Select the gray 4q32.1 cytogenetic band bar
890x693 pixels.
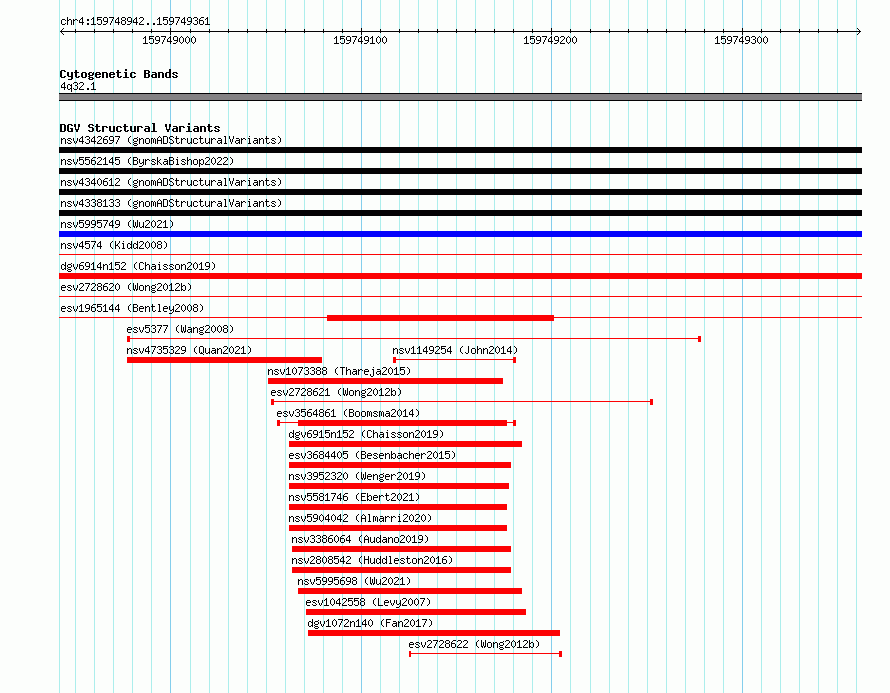460,97
